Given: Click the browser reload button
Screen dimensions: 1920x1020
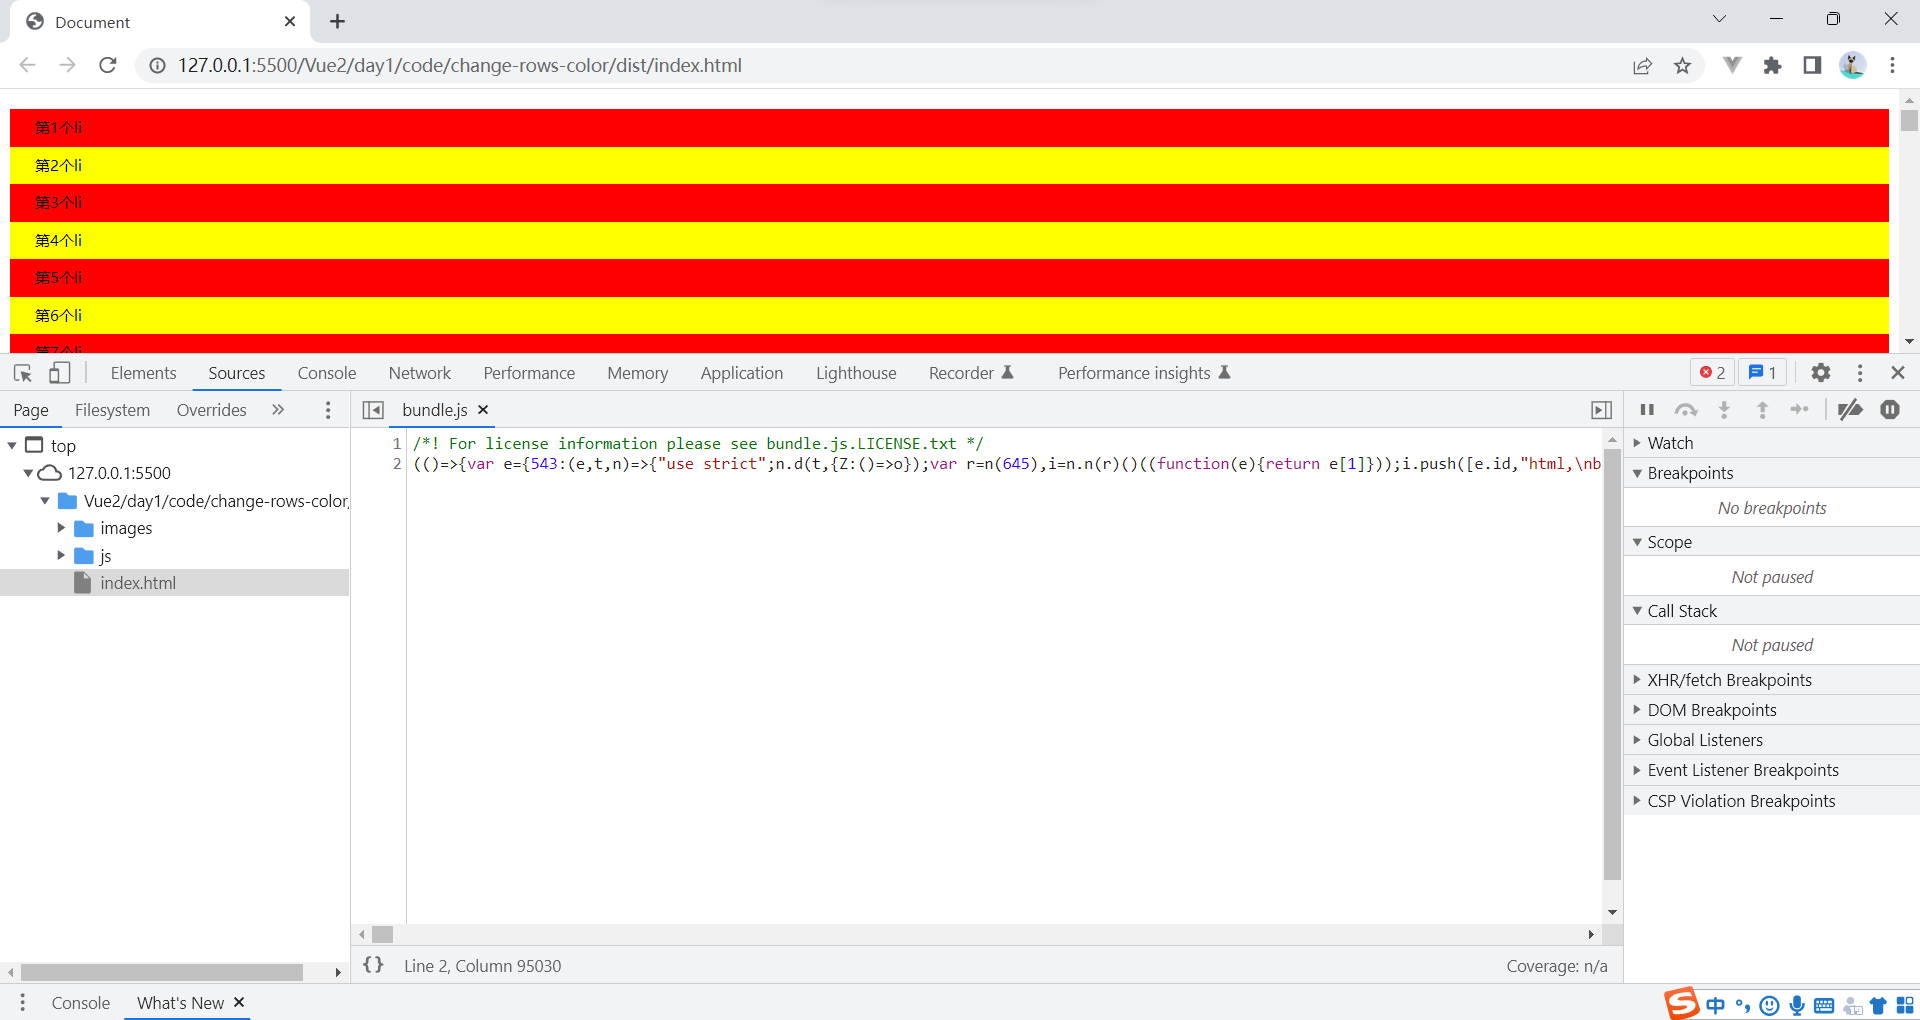Looking at the screenshot, I should coord(108,65).
